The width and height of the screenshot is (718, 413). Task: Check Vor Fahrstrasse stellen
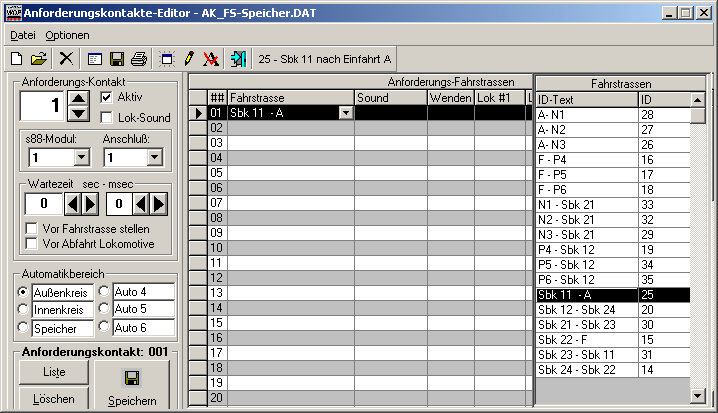pos(32,228)
